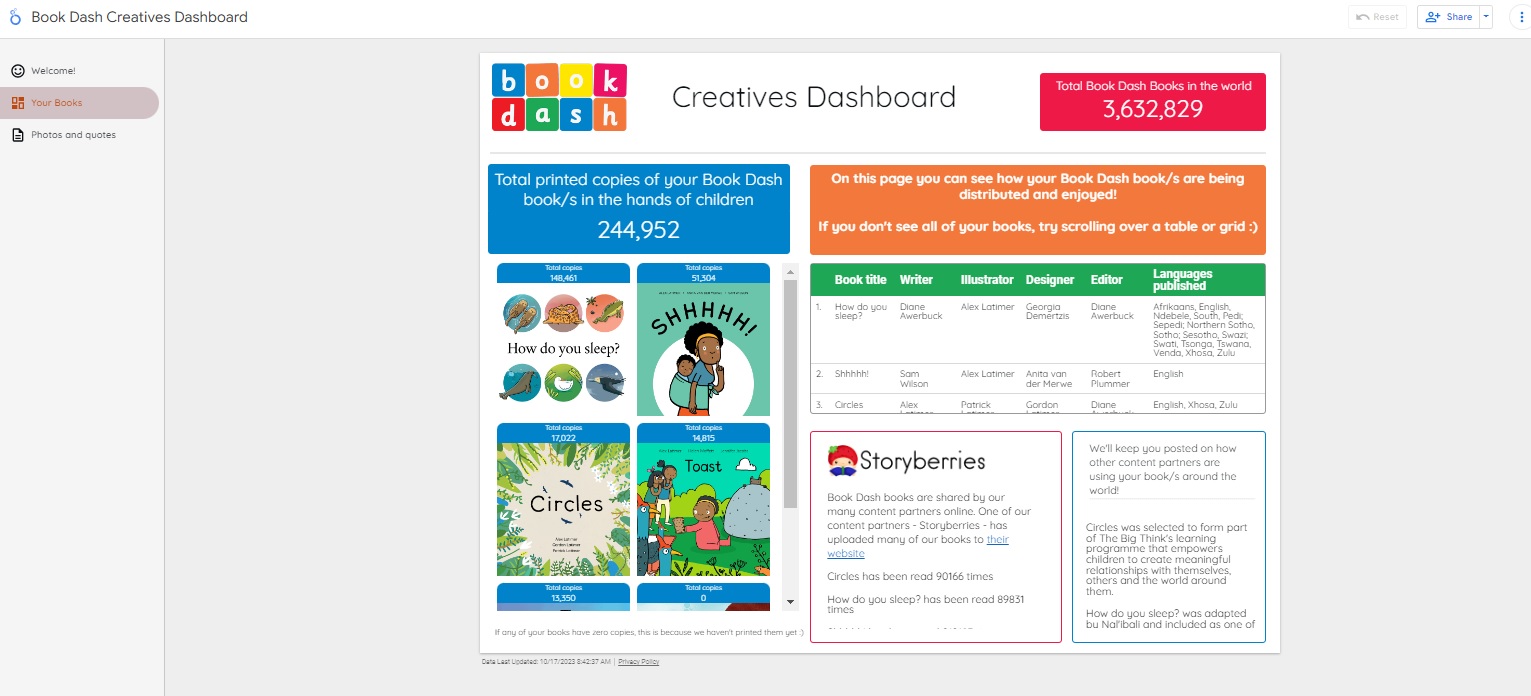Open the Privacy Policy link

click(x=638, y=662)
